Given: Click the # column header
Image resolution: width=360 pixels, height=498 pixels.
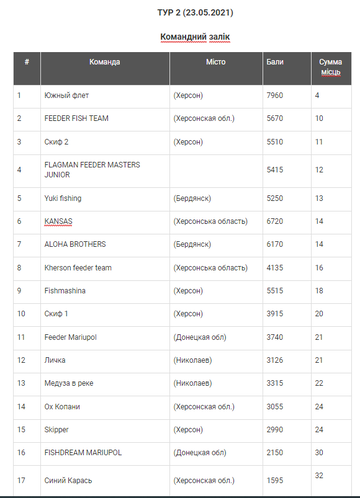Looking at the screenshot, I should 27,68.
